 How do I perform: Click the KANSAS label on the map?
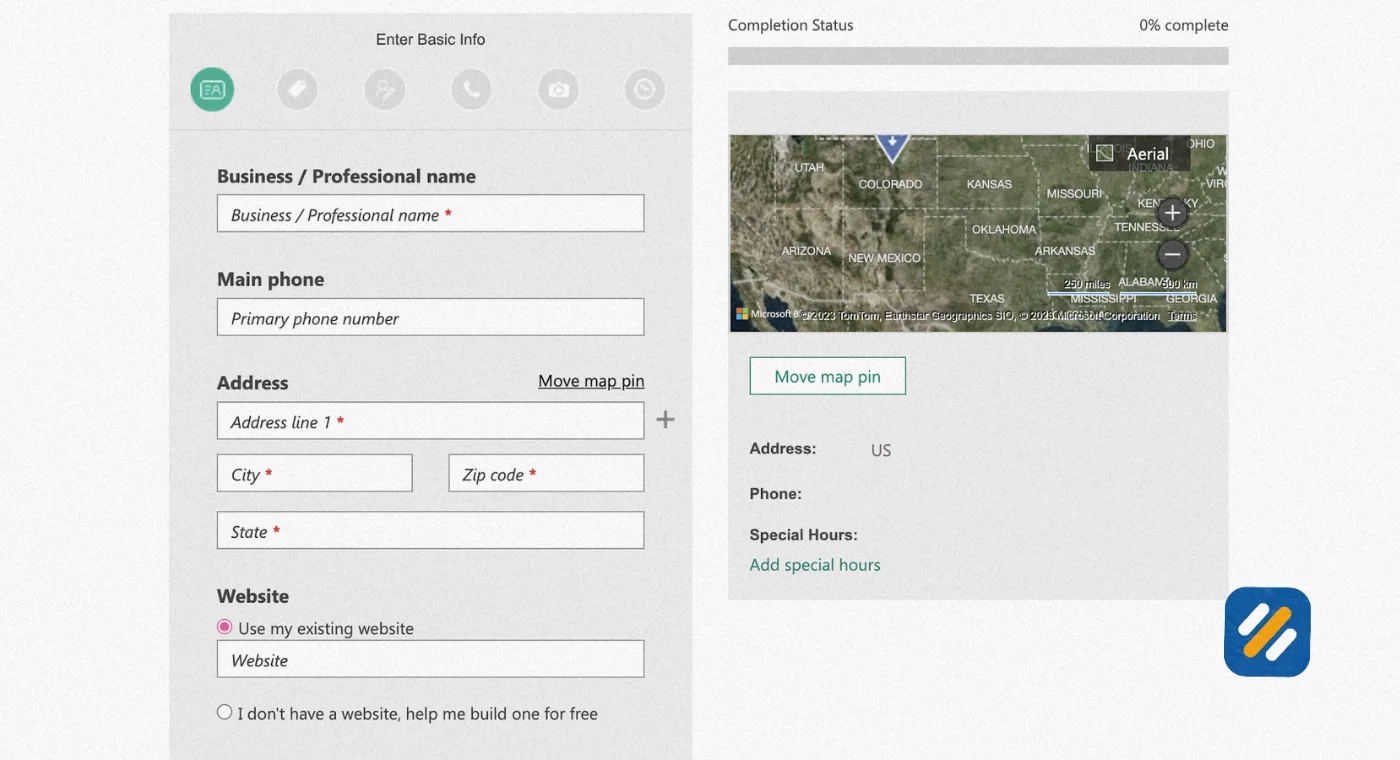pyautogui.click(x=989, y=184)
